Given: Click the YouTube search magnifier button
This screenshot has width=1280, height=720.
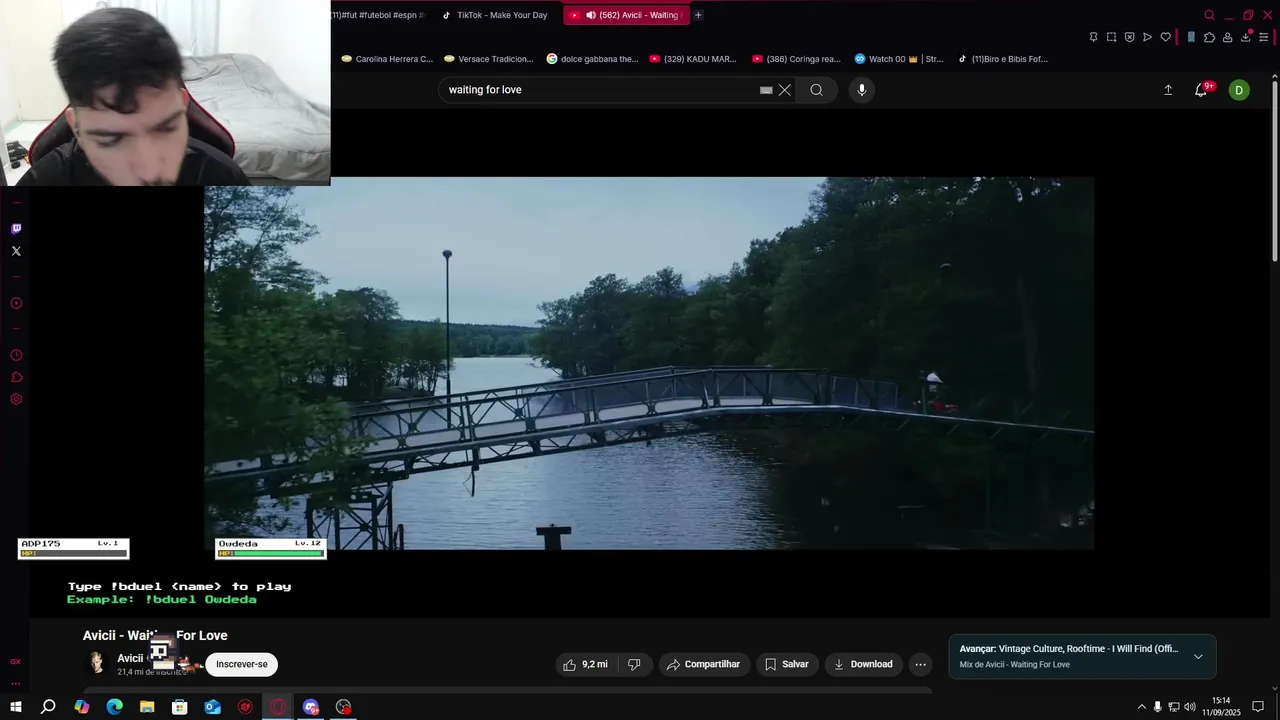Looking at the screenshot, I should tap(816, 90).
